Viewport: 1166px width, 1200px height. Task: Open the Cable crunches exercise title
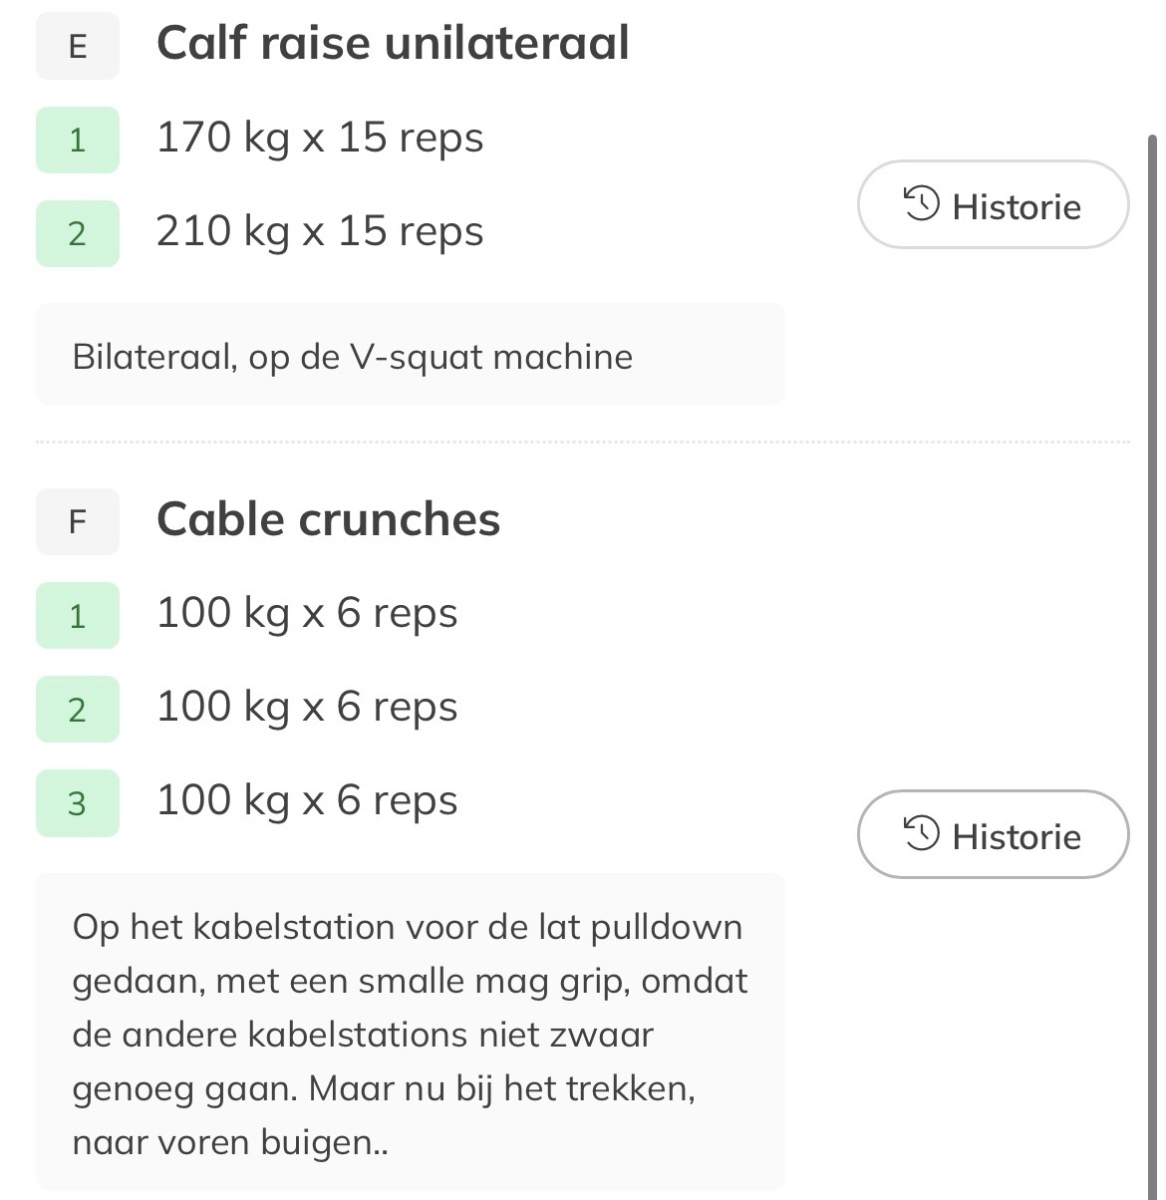328,519
